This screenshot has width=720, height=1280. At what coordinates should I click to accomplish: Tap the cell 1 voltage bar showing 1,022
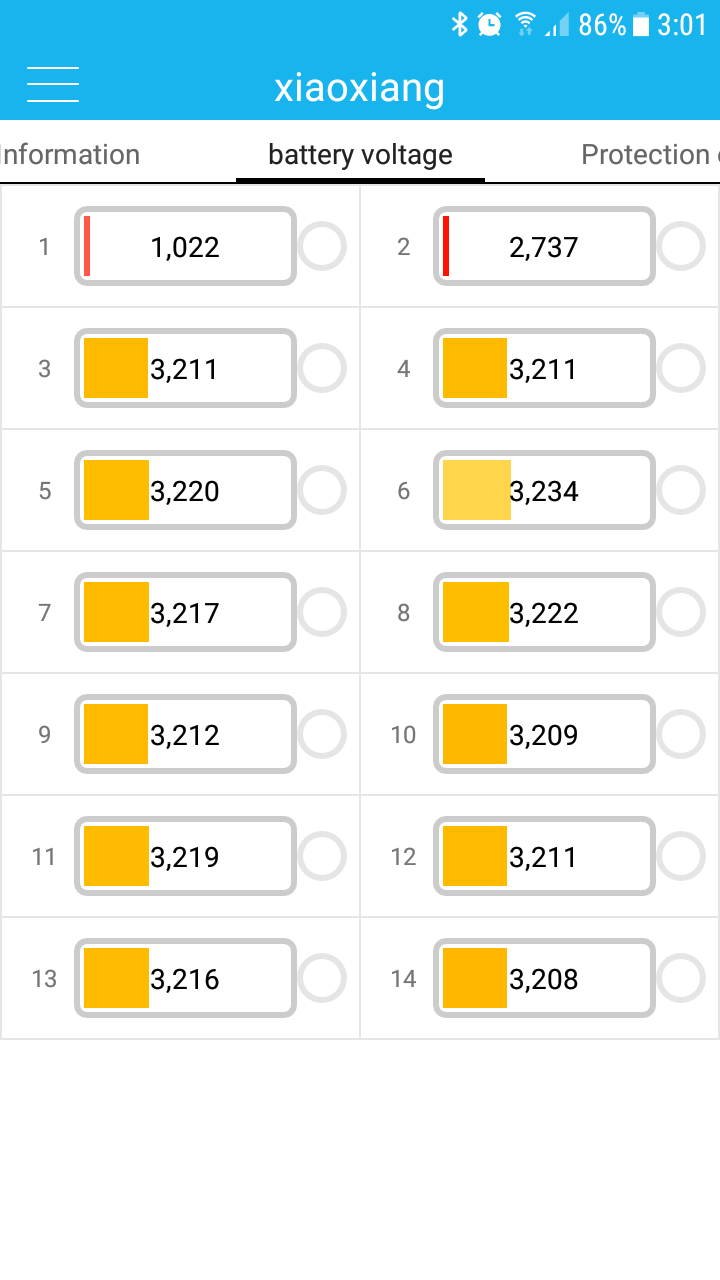pyautogui.click(x=185, y=246)
